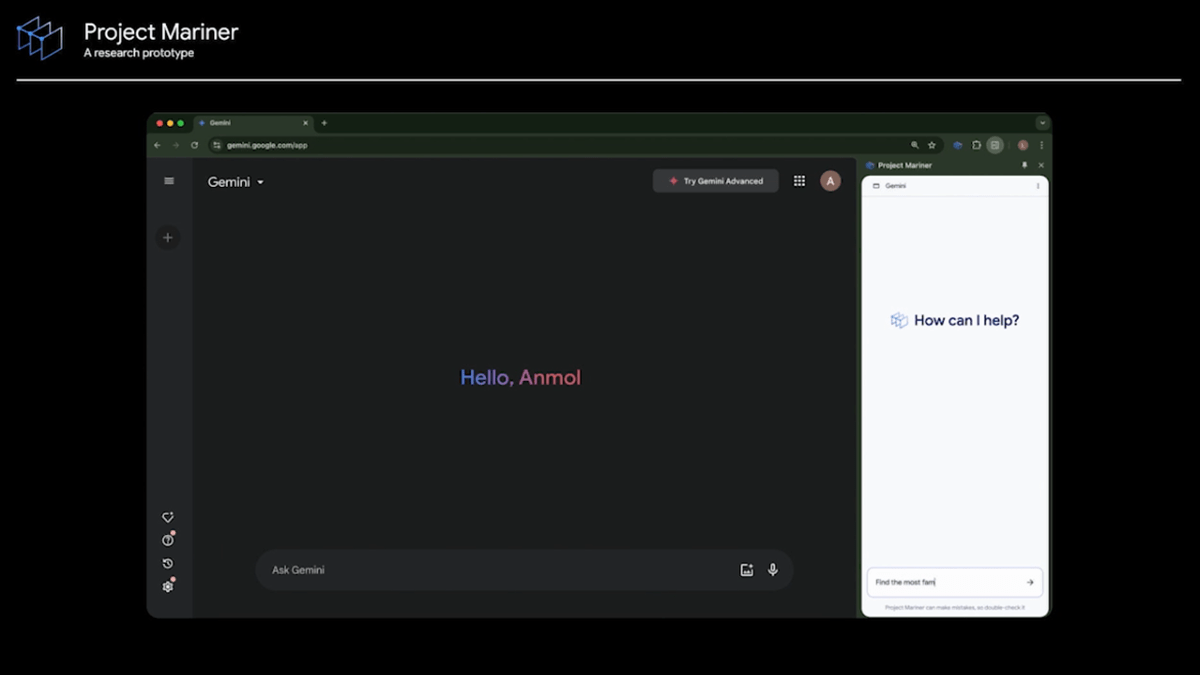The width and height of the screenshot is (1200, 675).
Task: Open the Gemini hamburger main menu
Action: coord(169,181)
